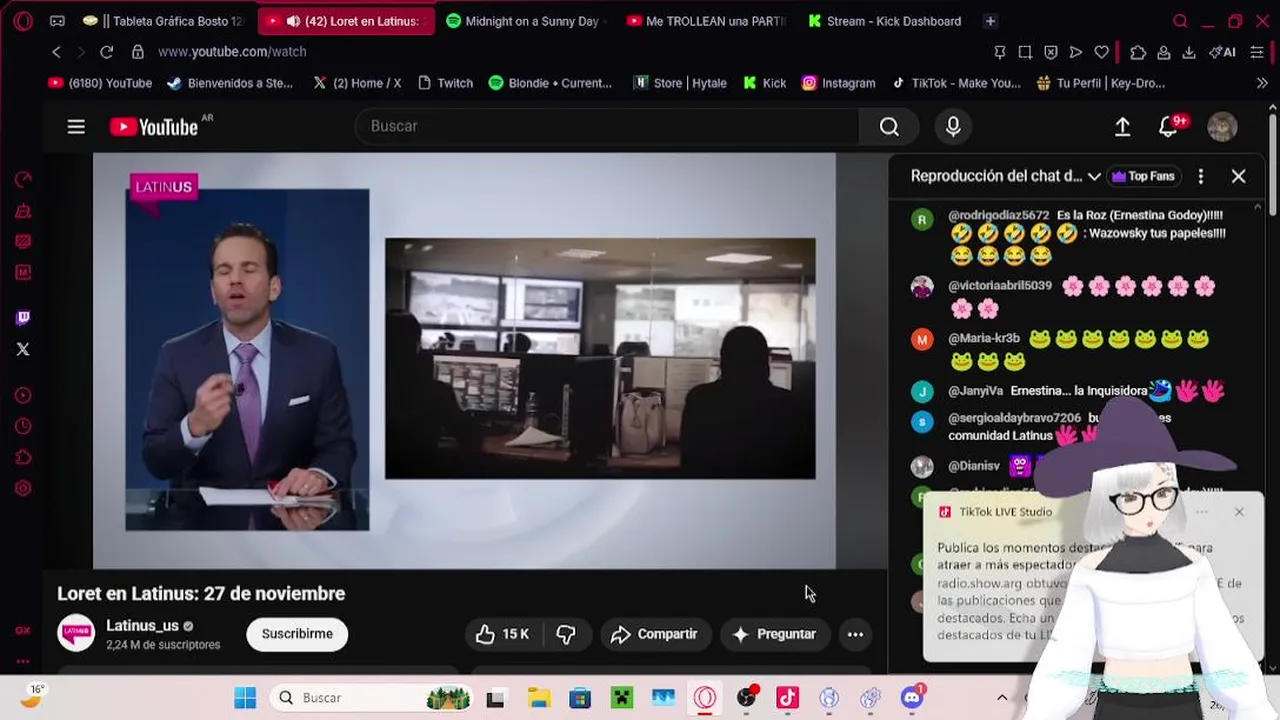This screenshot has width=1280, height=720.
Task: Go to the YouTube home logo
Action: (154, 127)
